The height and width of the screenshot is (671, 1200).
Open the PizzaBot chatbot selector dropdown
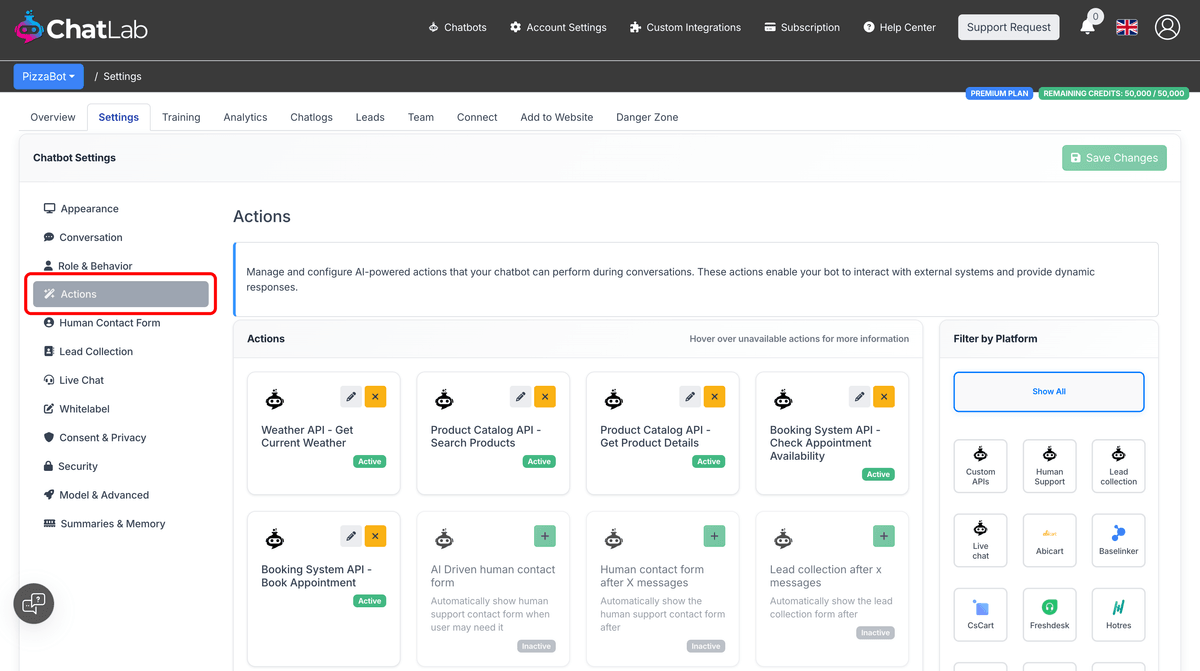pos(48,76)
